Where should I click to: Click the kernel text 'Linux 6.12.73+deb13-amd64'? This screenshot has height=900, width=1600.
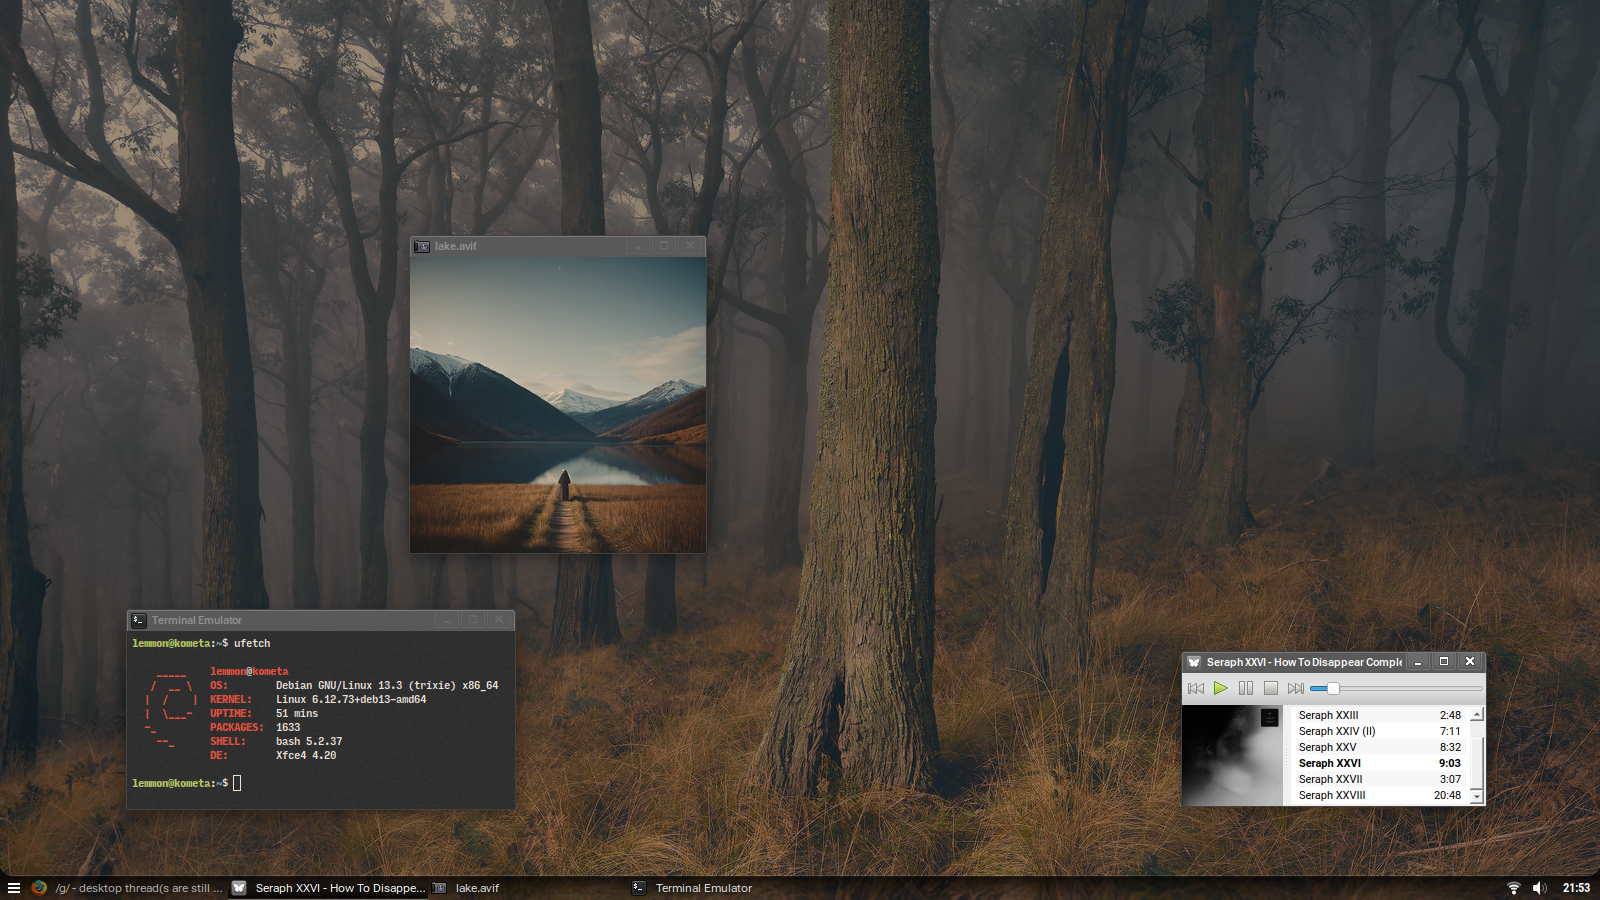pyautogui.click(x=351, y=699)
